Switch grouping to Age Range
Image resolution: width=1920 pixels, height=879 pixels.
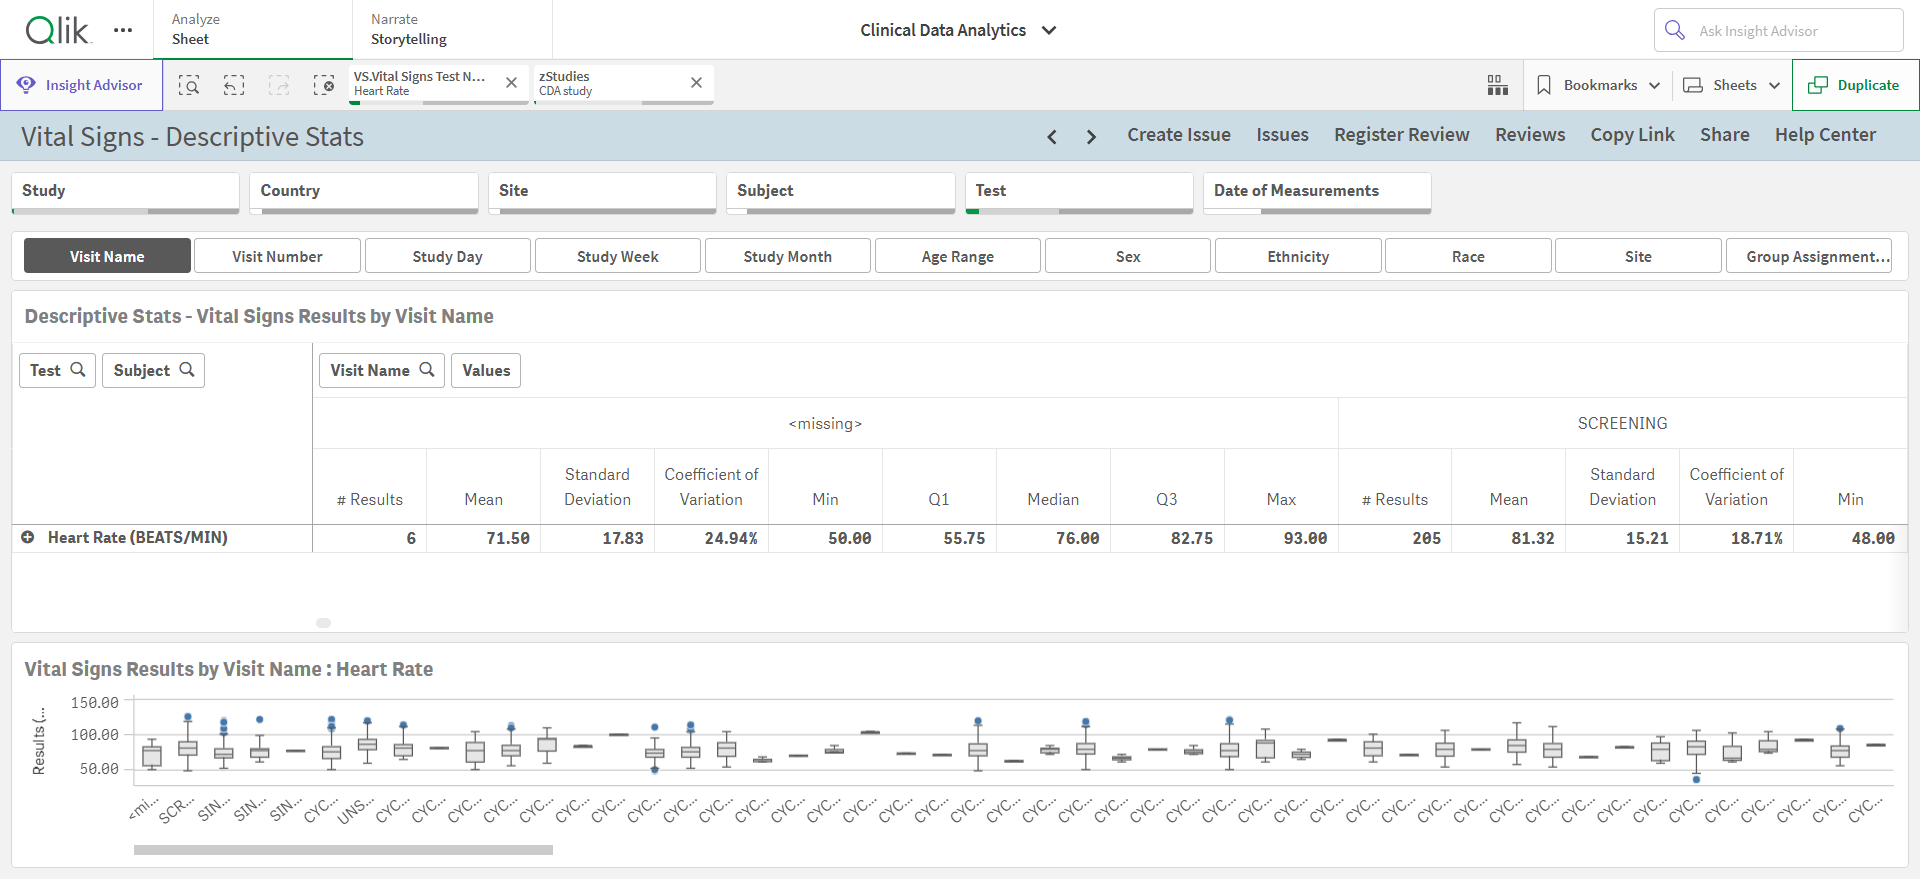coord(958,256)
